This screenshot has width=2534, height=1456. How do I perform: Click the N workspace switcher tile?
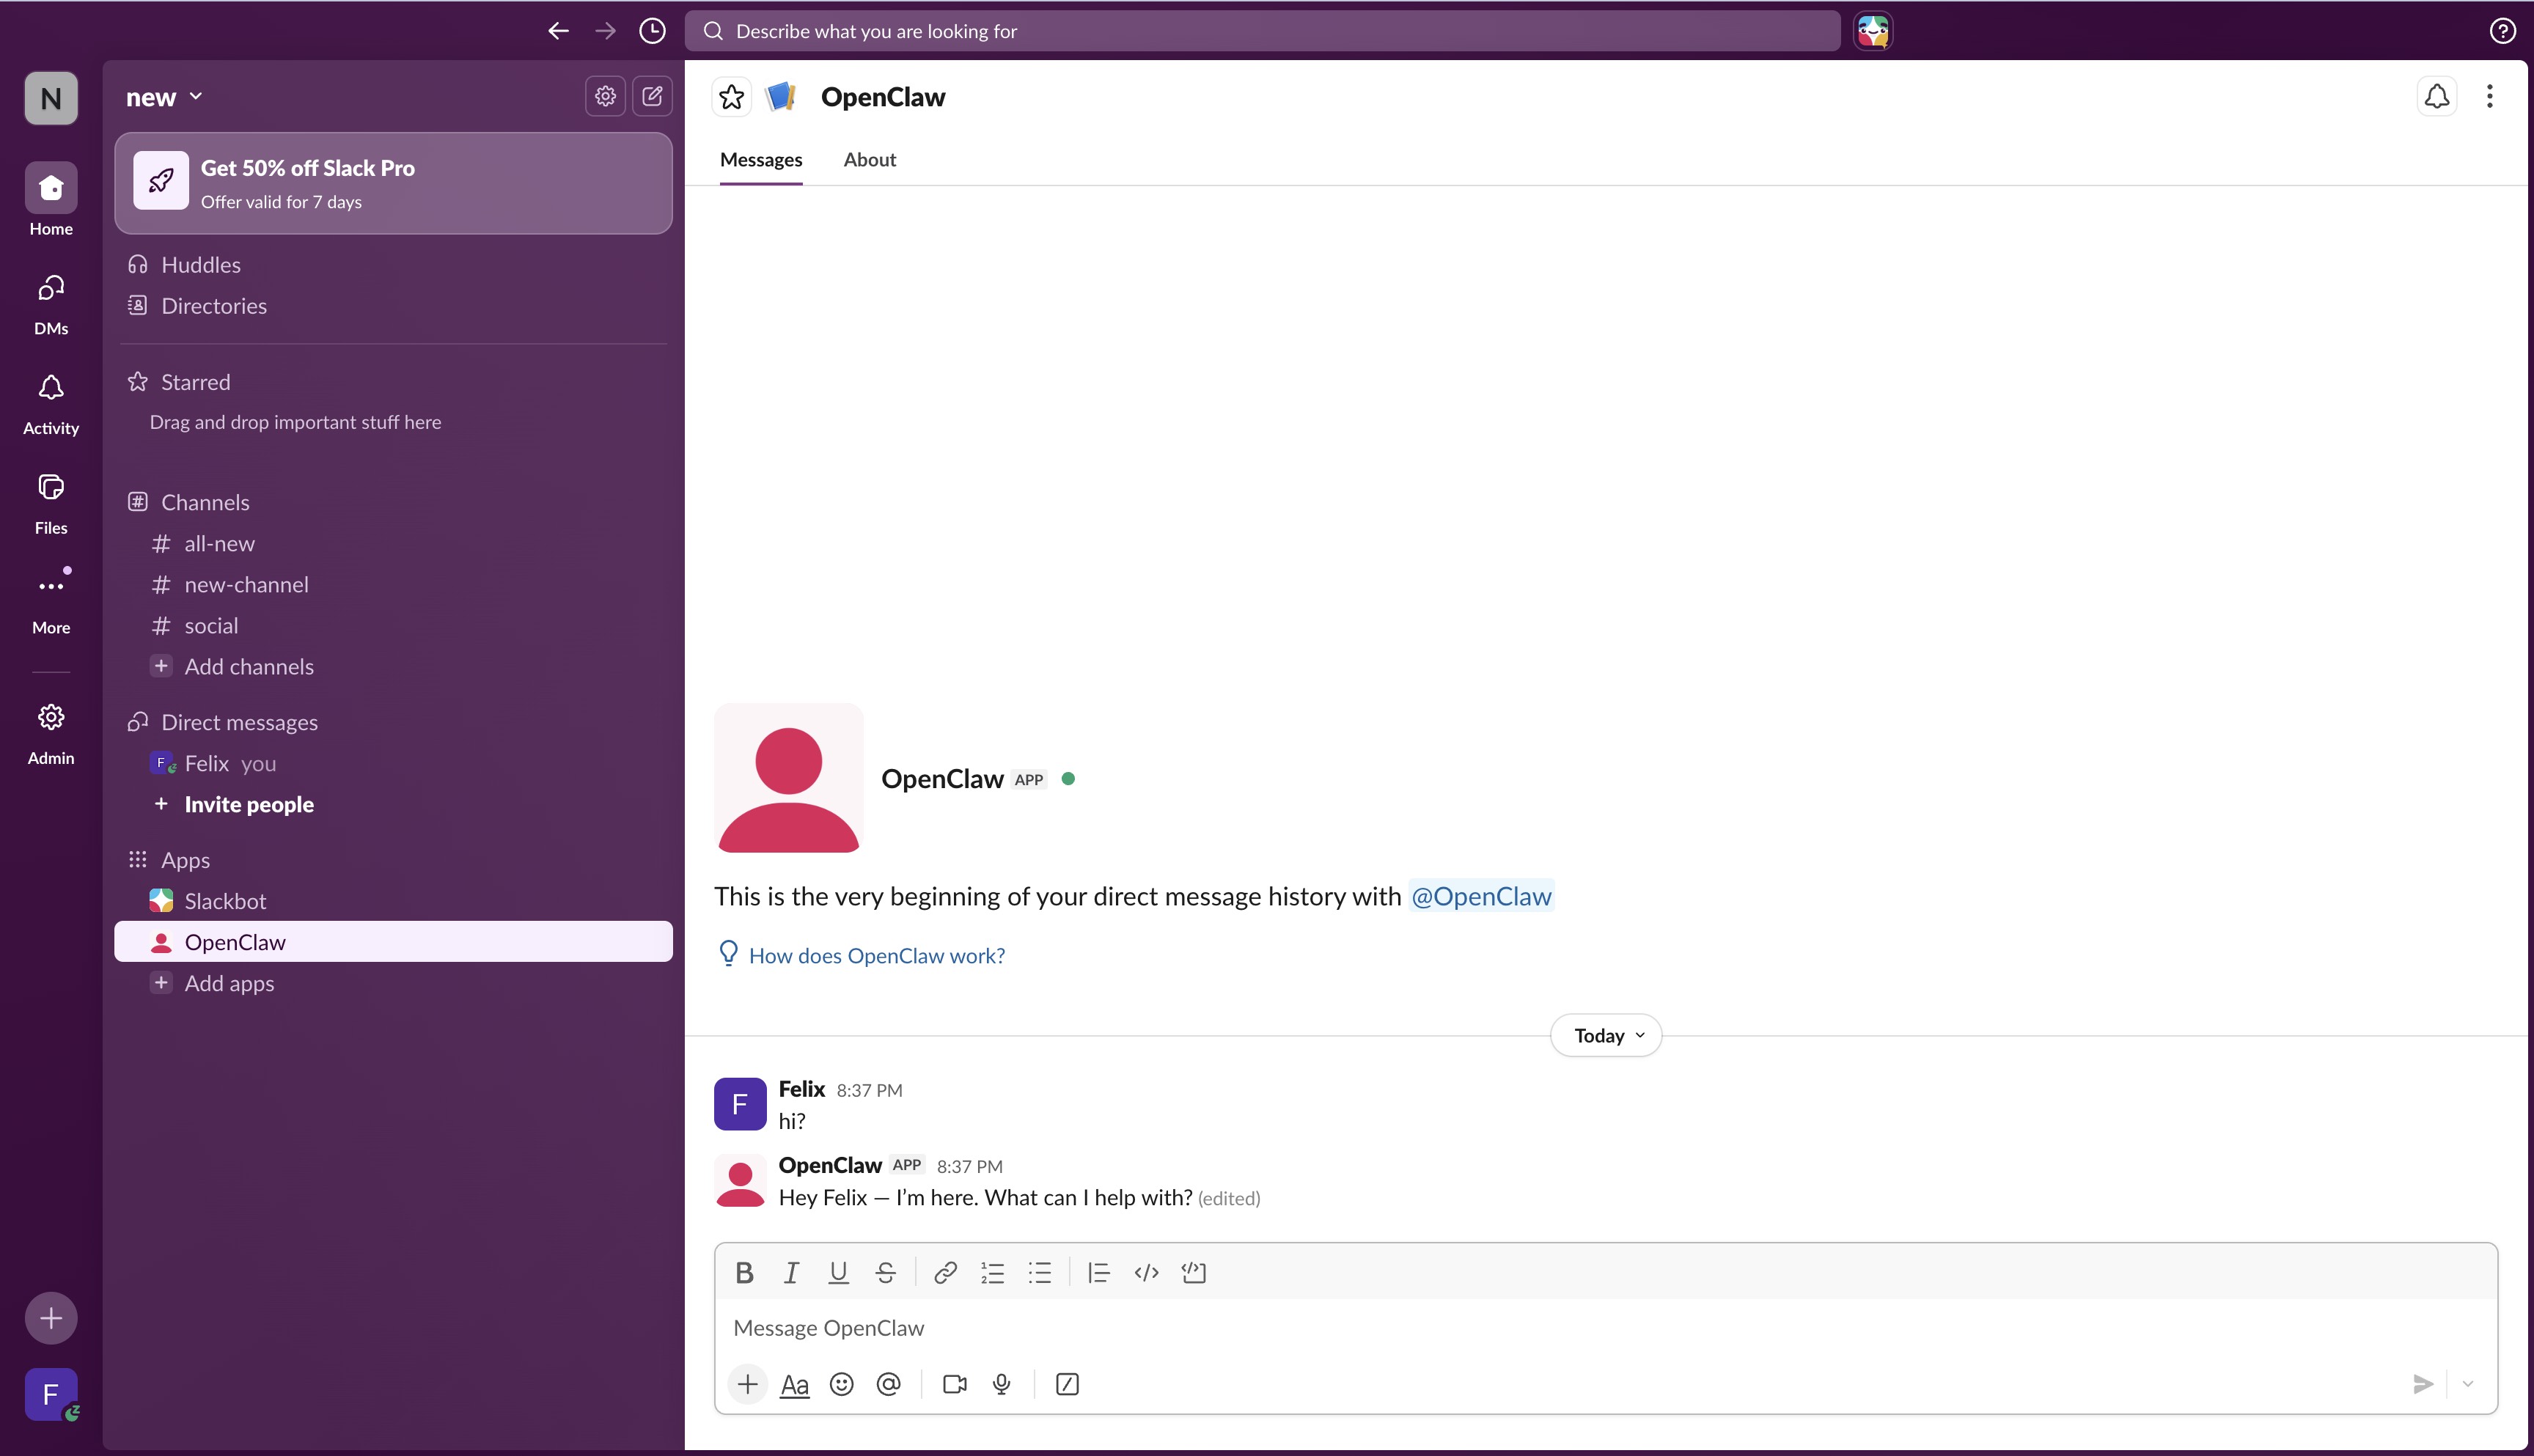[x=51, y=98]
